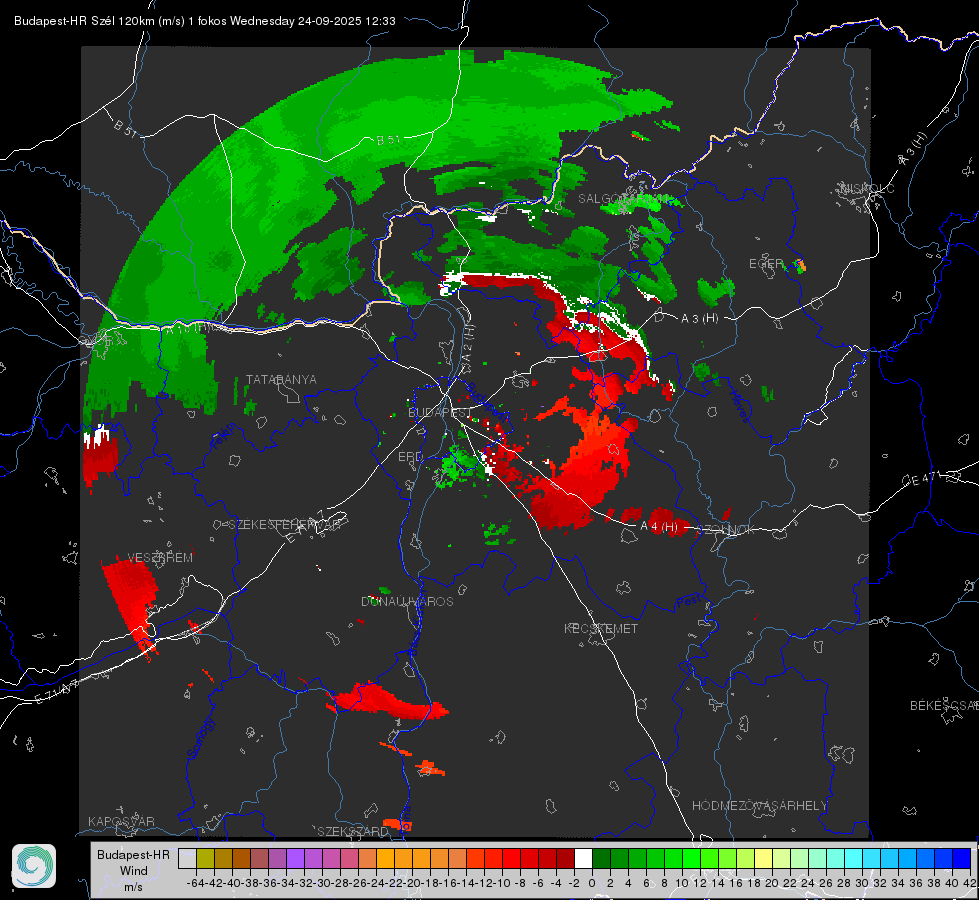The image size is (979, 900).
Task: Select the DUNAÚJVÁROS city label
Action: tap(407, 601)
